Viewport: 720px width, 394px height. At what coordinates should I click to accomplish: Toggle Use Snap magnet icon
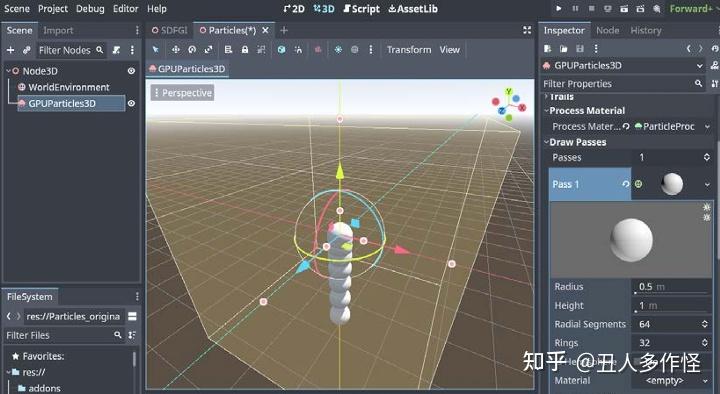click(x=298, y=50)
